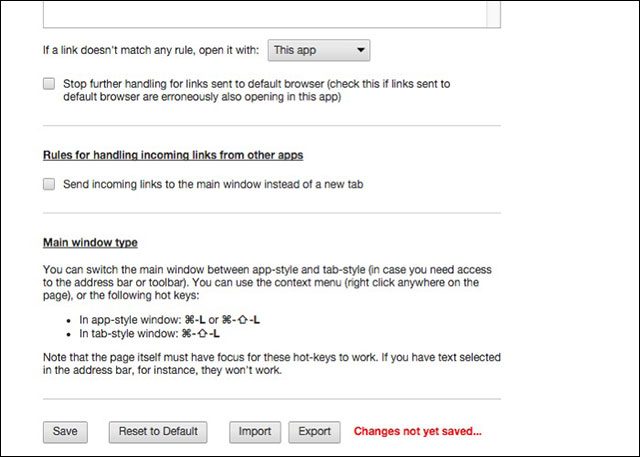This screenshot has width=640, height=457.
Task: Enable "Stop further handling" for default browser links
Action: (x=49, y=84)
